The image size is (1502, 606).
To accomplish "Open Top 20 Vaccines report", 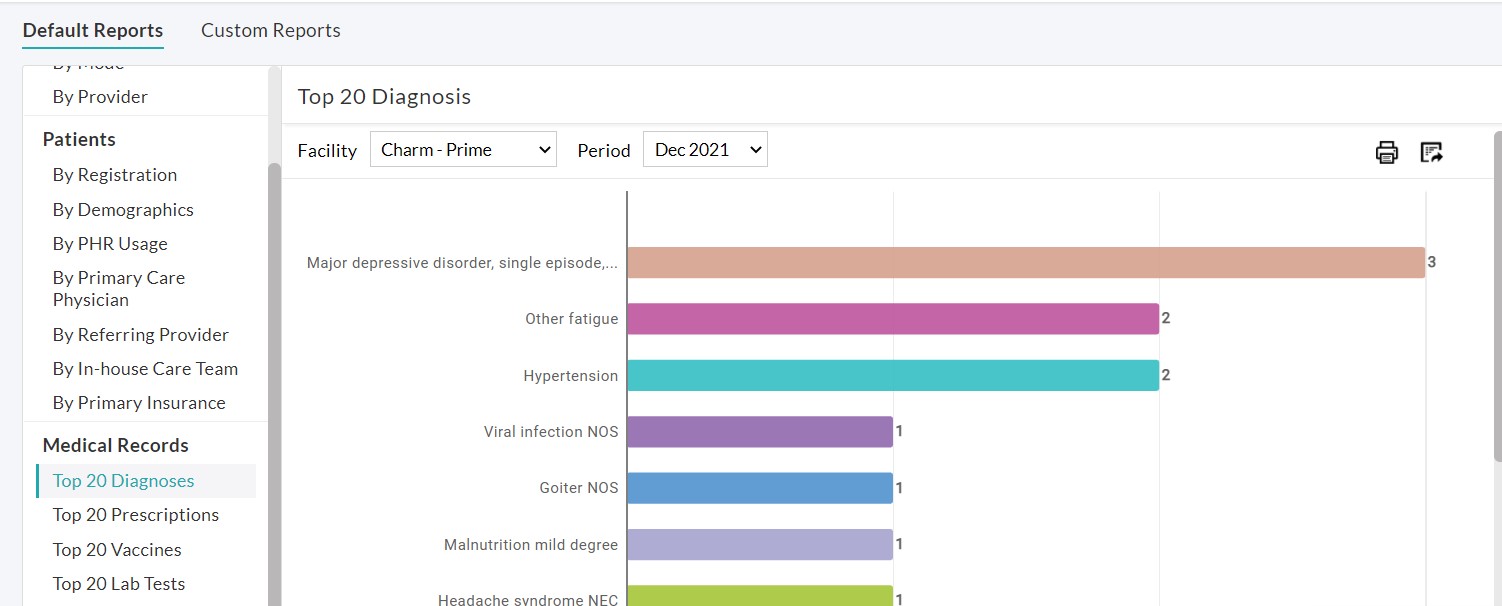I will click(x=117, y=550).
